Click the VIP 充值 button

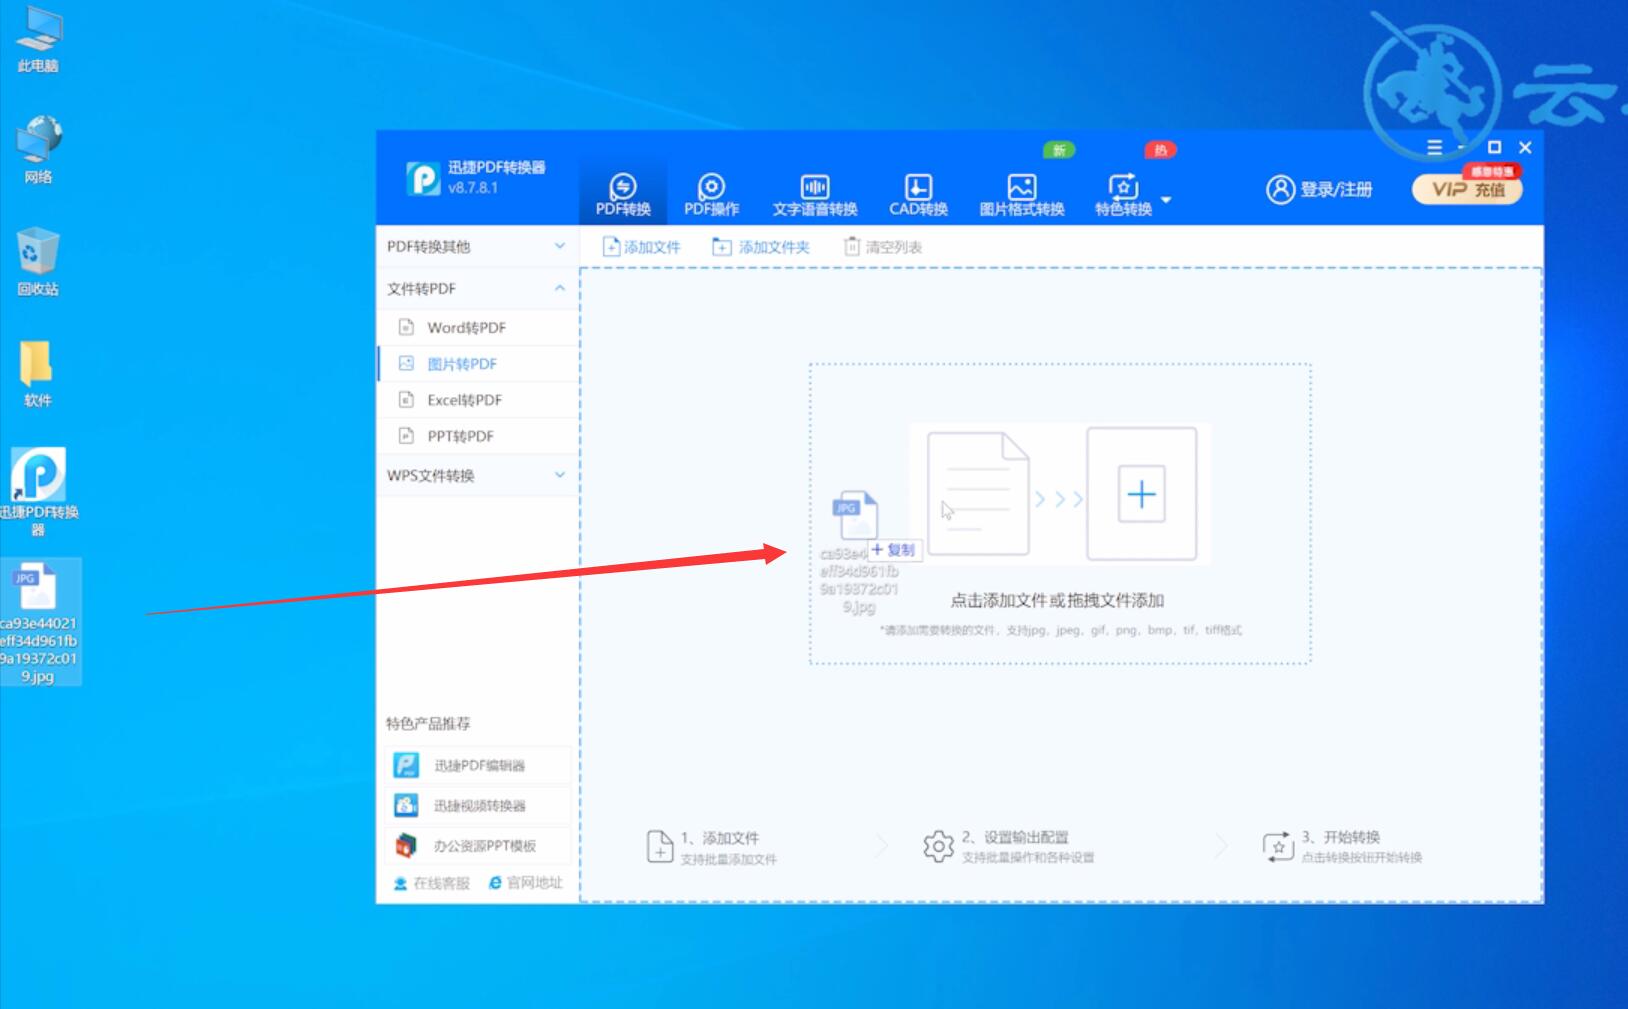[1467, 189]
